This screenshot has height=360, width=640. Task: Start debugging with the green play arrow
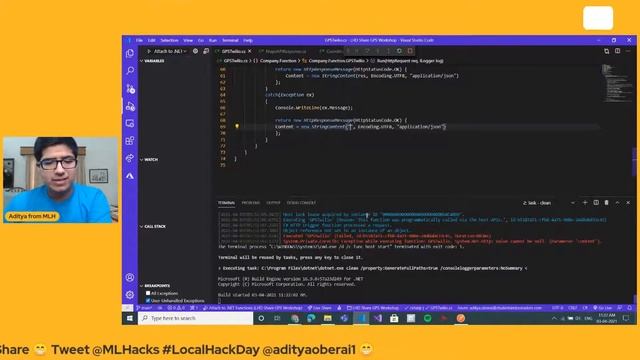click(x=149, y=51)
